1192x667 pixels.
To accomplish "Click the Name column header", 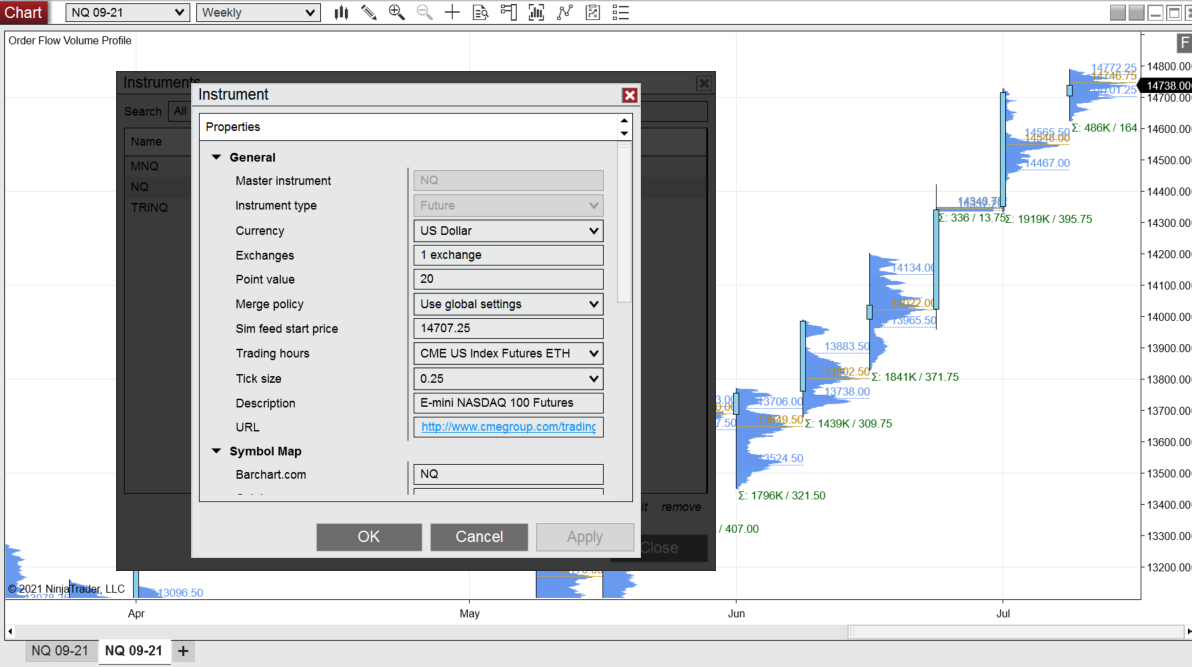I will tap(146, 141).
